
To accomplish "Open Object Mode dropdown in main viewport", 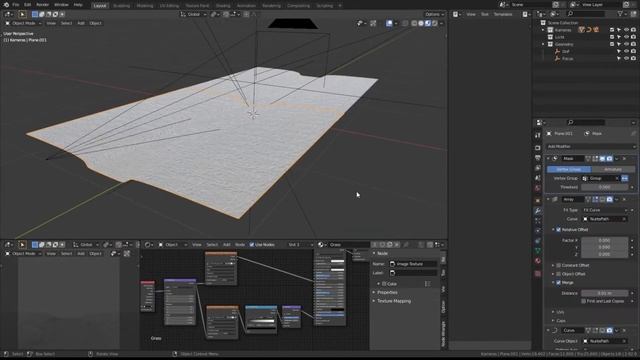I will 23,23.
